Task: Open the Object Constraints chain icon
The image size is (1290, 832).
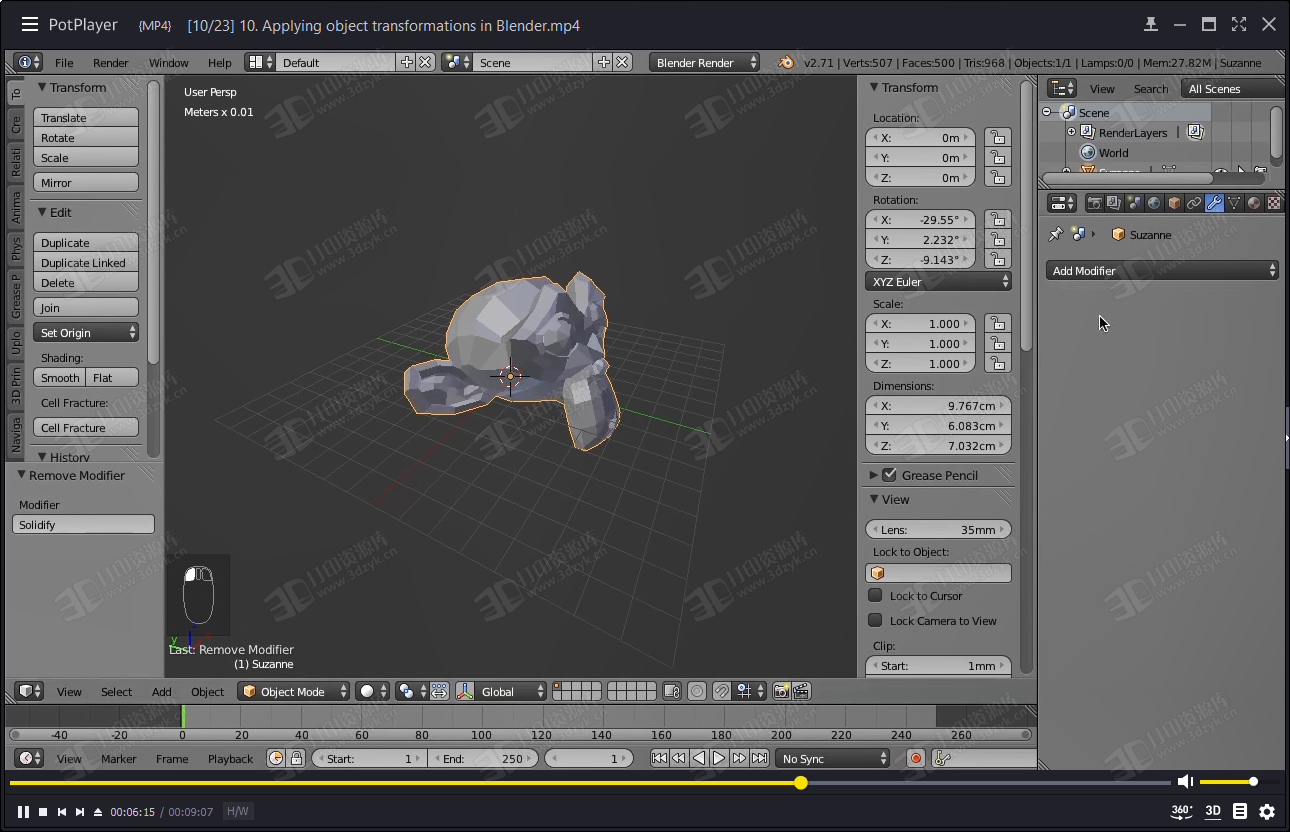Action: tap(1194, 203)
